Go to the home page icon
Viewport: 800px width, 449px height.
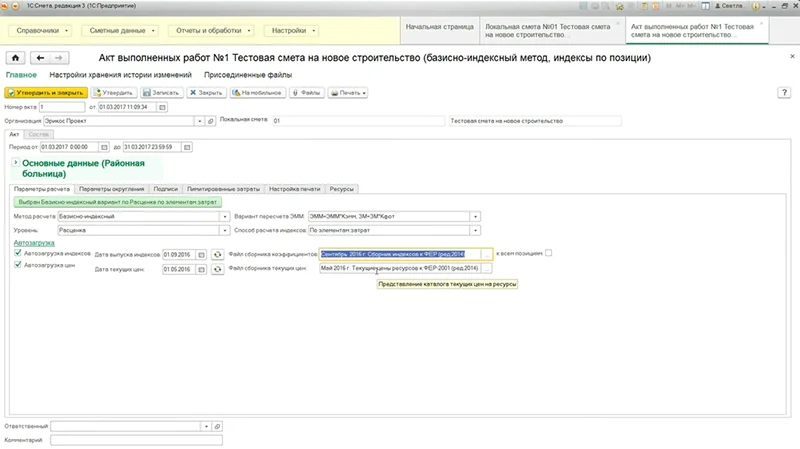[15, 58]
